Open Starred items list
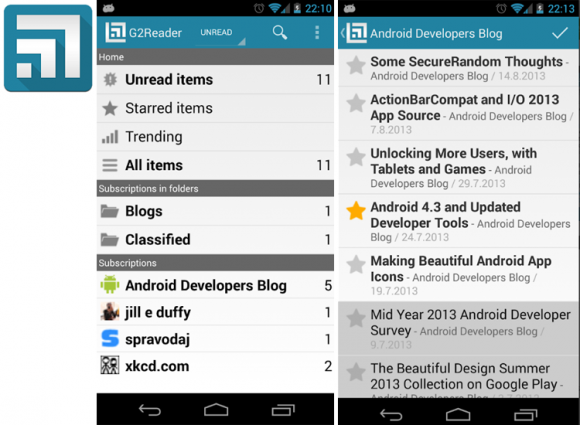This screenshot has width=580, height=425. pos(215,108)
